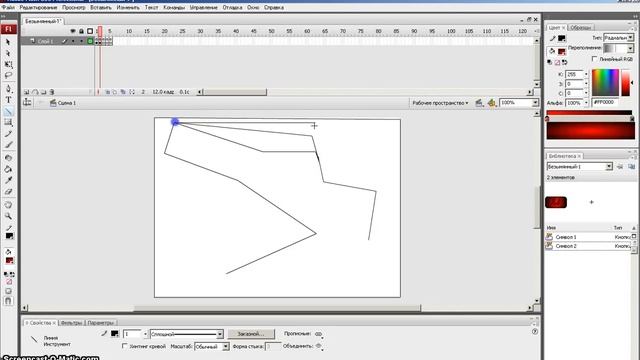Click the rainbow color picker field
The height and width of the screenshot is (360, 640).
tap(605, 82)
